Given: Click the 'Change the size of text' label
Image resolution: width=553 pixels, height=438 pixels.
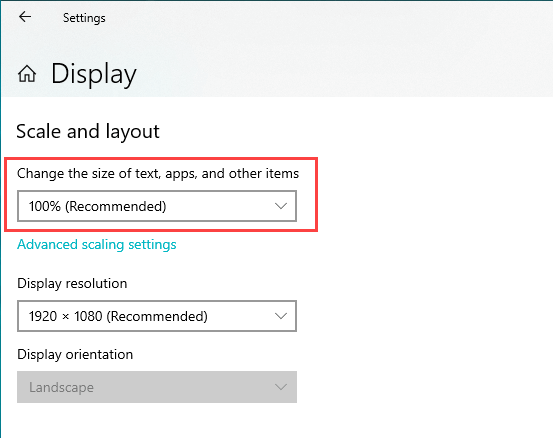Looking at the screenshot, I should (x=158, y=174).
